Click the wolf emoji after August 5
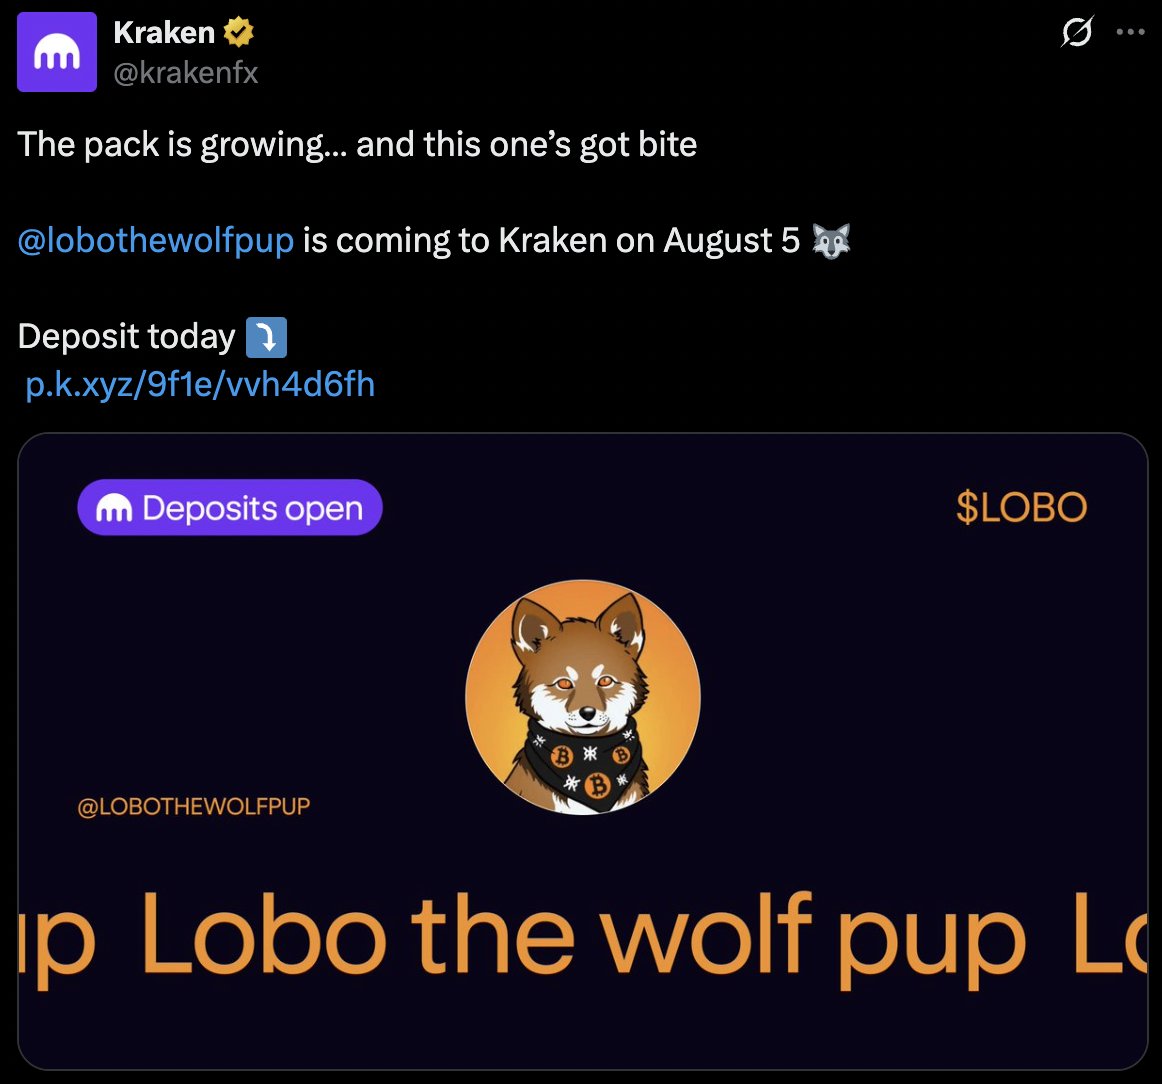The height and width of the screenshot is (1084, 1162). (x=831, y=241)
